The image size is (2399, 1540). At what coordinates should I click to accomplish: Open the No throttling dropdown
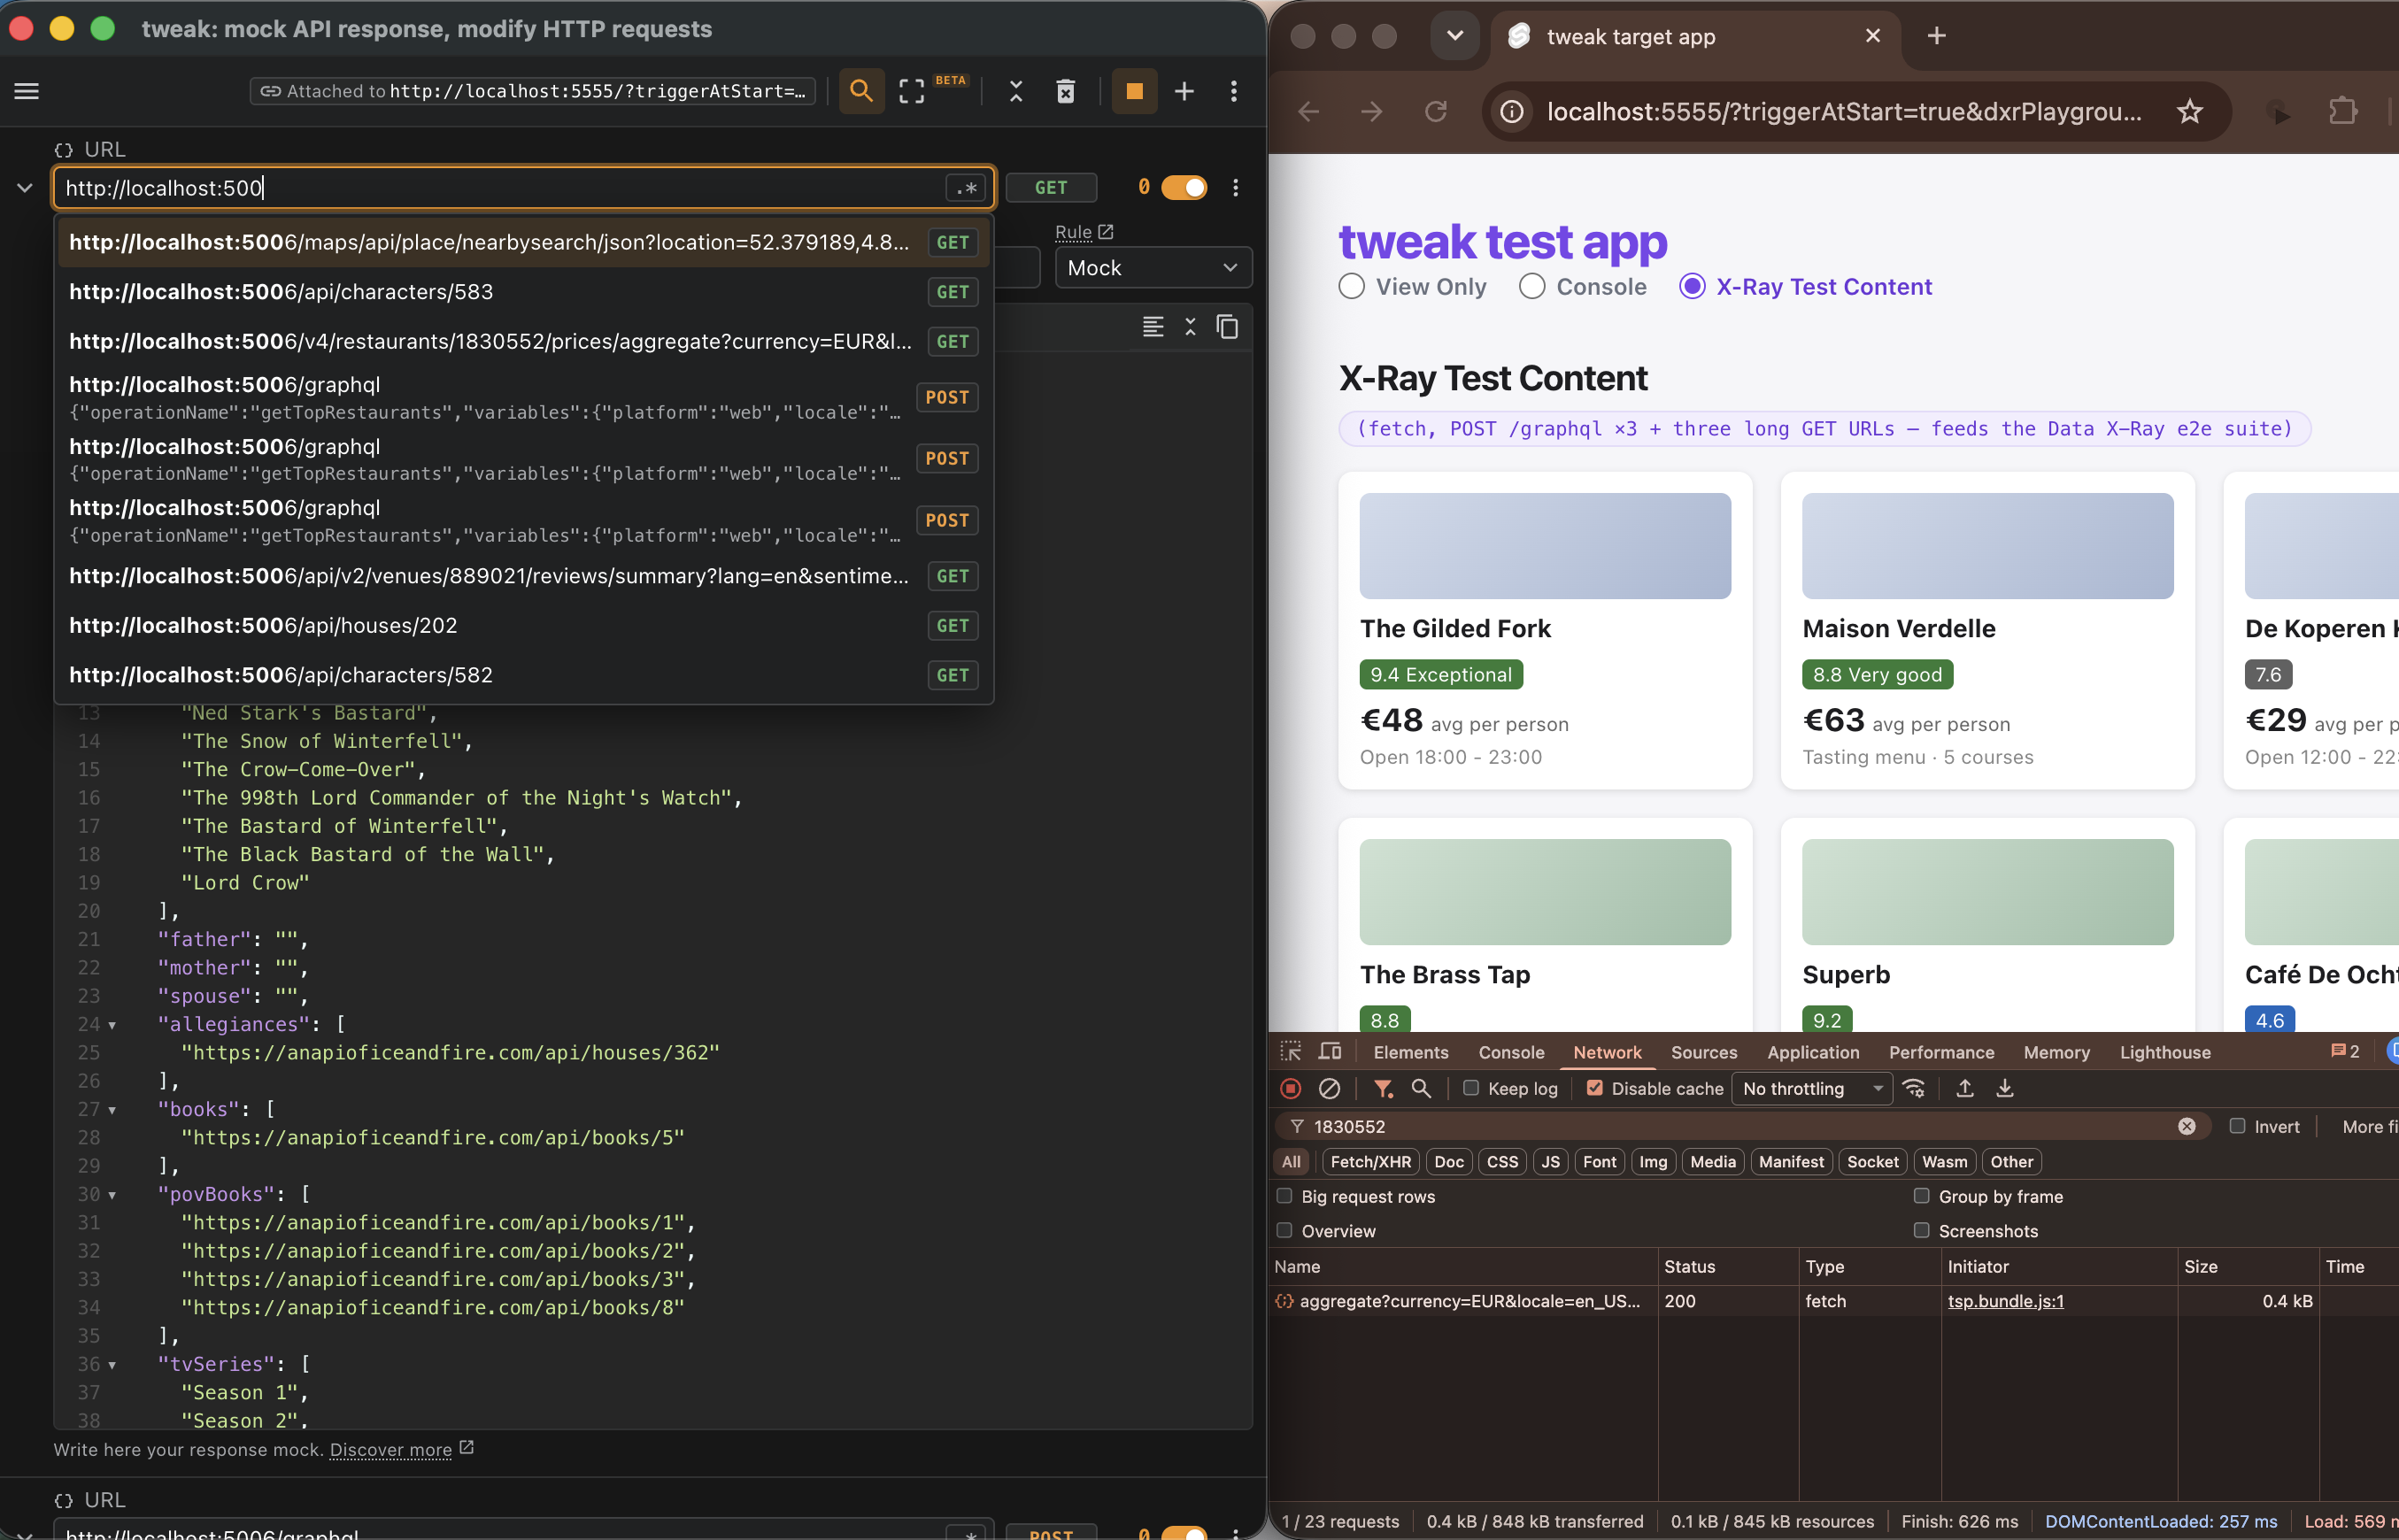tap(1812, 1088)
